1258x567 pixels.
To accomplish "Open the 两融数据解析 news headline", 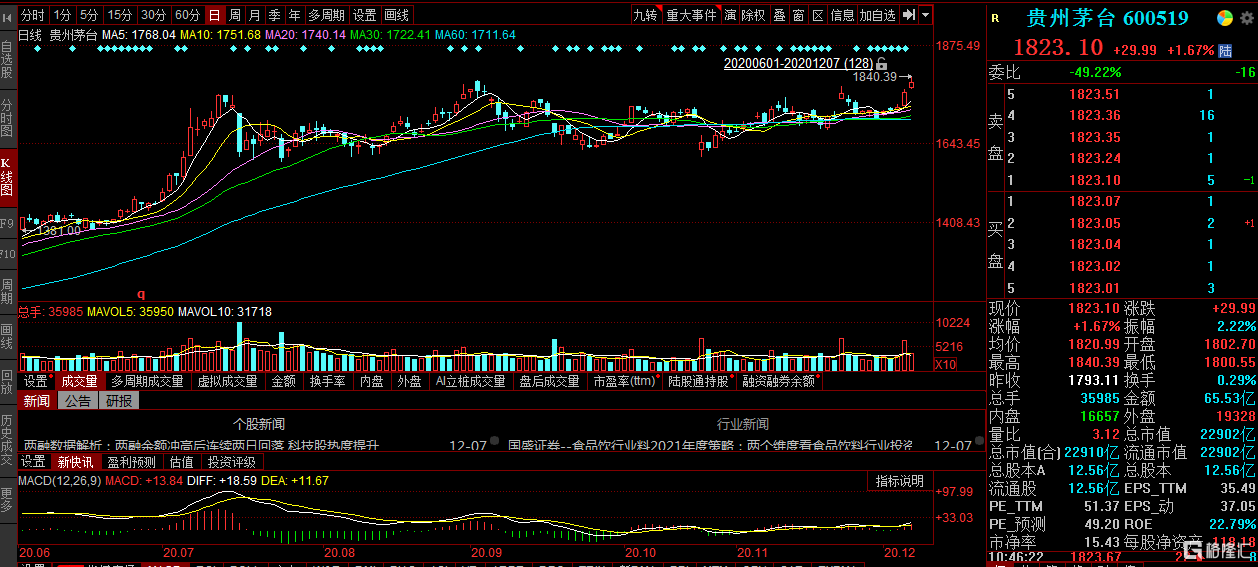I will click(200, 445).
